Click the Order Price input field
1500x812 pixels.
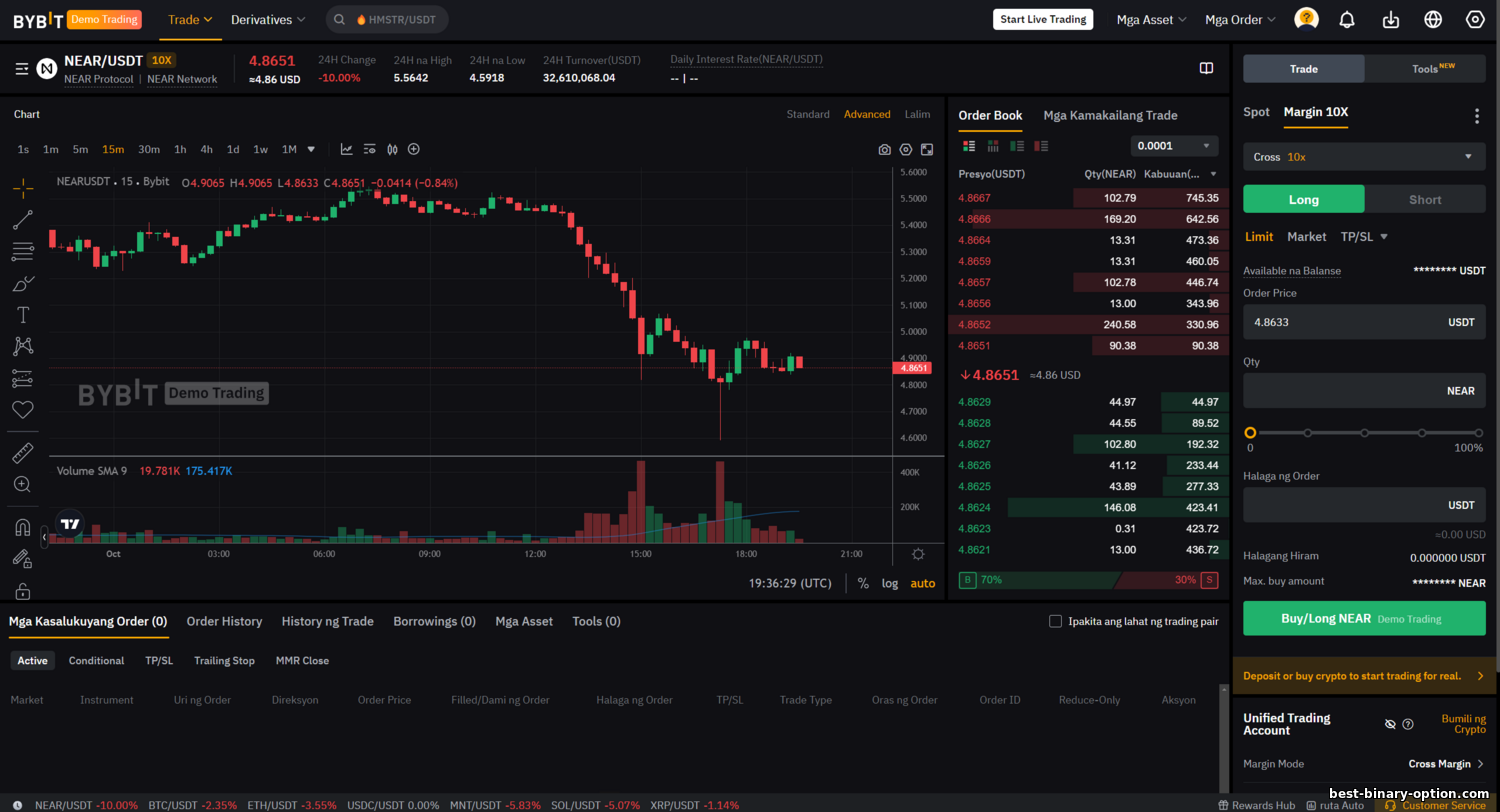click(x=1340, y=322)
